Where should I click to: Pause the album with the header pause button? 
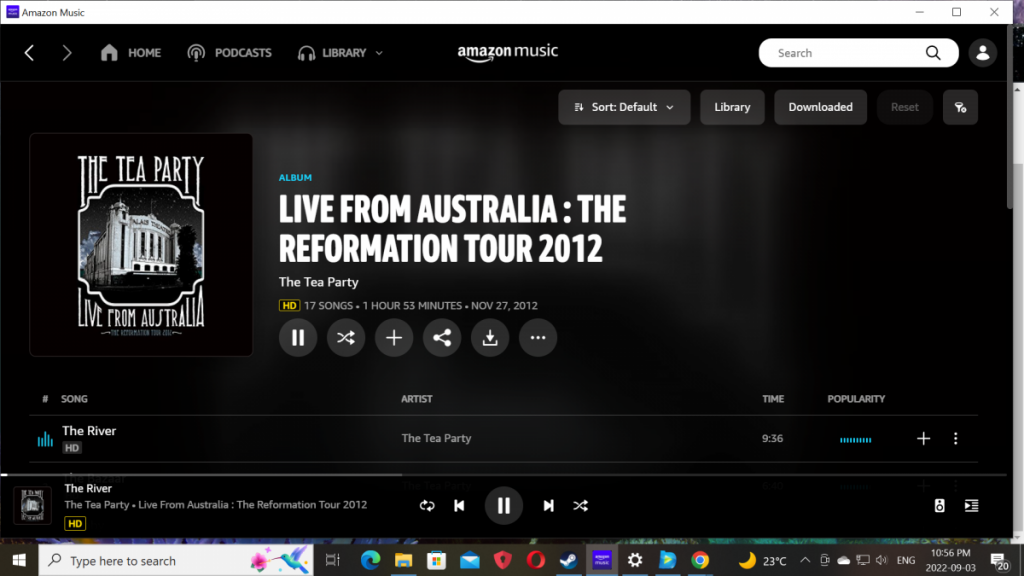tap(298, 338)
